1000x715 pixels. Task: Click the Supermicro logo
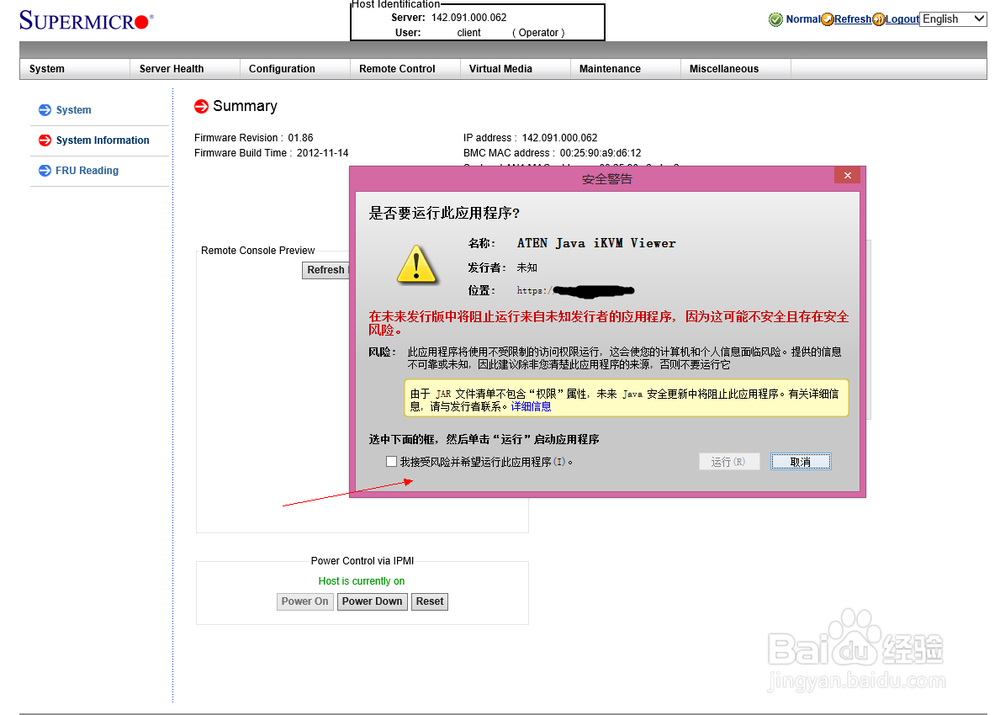pos(85,19)
